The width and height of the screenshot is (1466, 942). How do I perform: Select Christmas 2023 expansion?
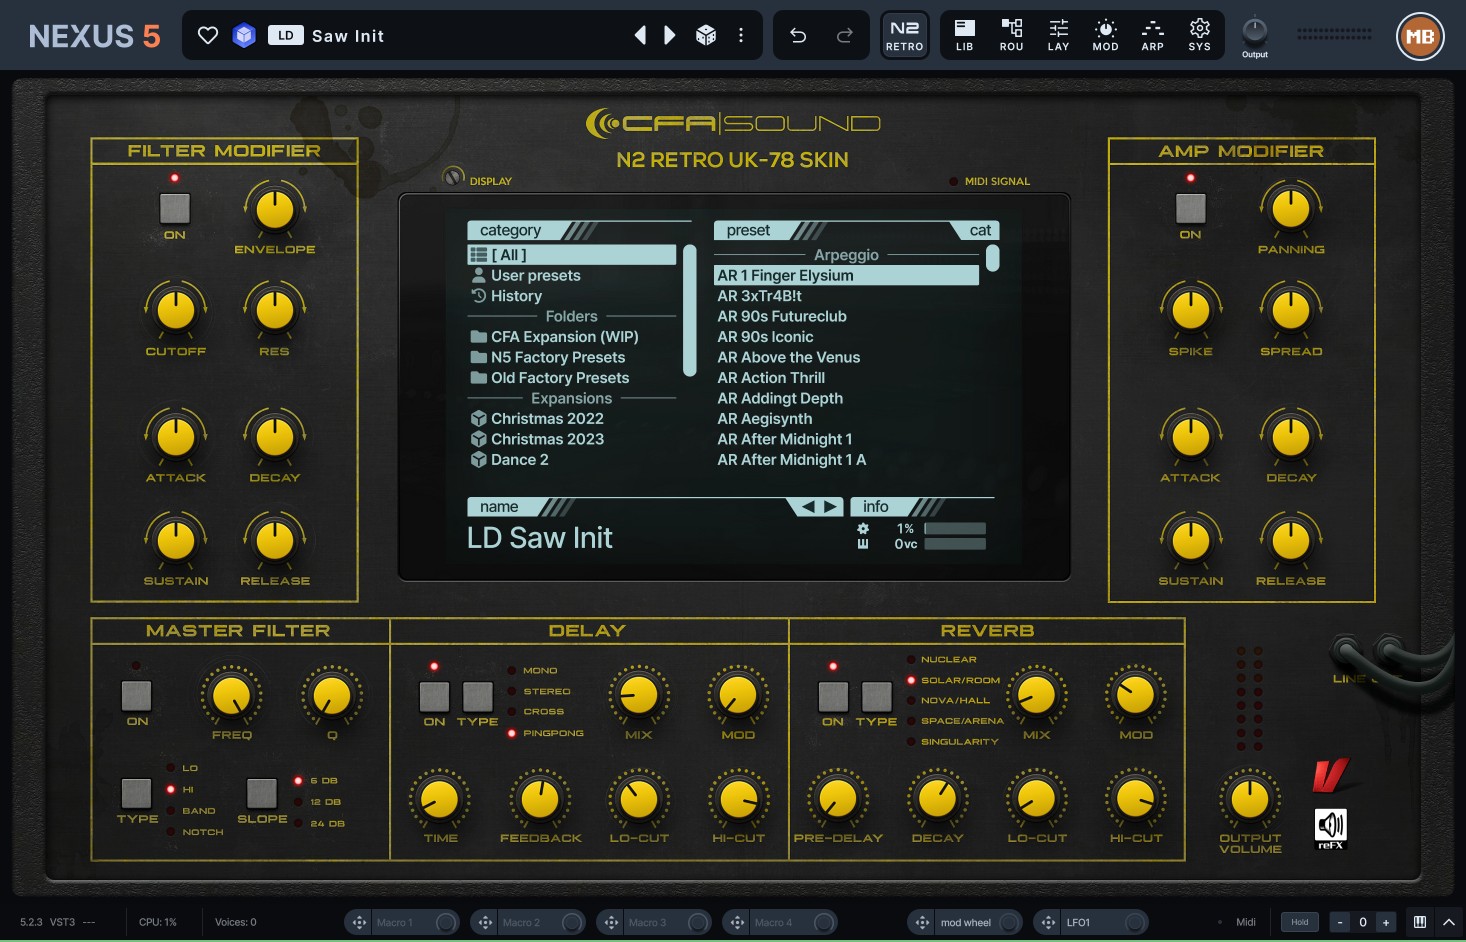(x=572, y=439)
